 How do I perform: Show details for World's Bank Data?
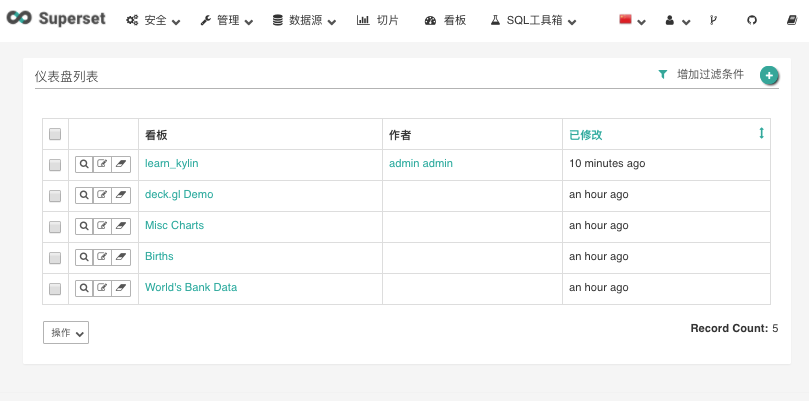84,288
